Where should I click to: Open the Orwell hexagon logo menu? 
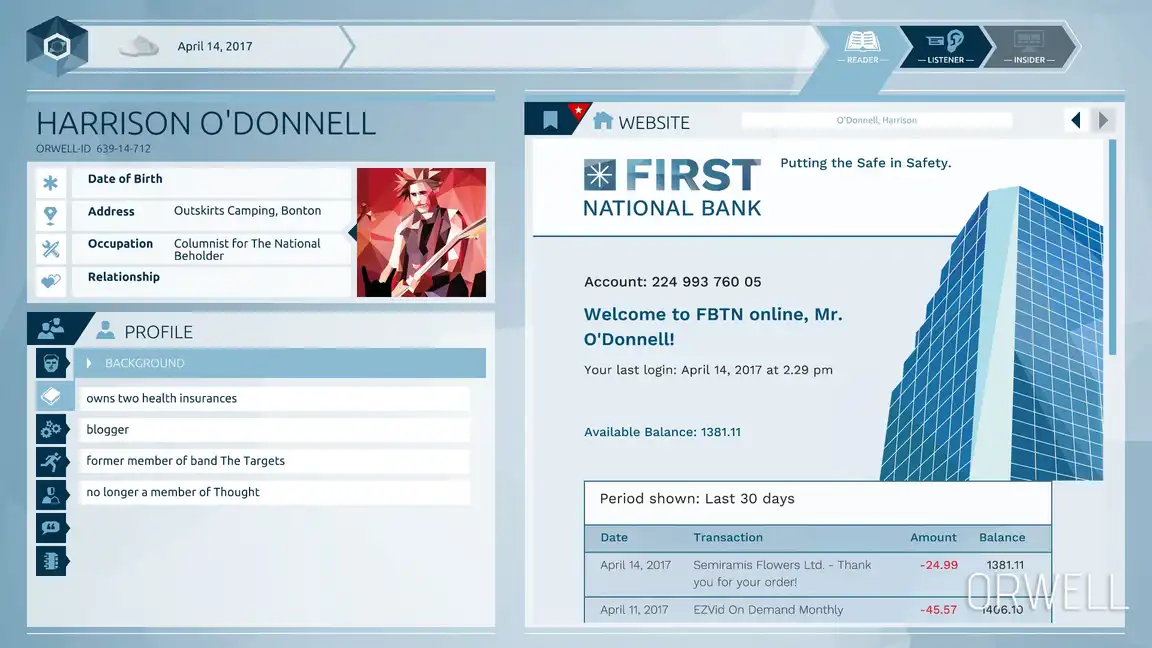coord(57,46)
